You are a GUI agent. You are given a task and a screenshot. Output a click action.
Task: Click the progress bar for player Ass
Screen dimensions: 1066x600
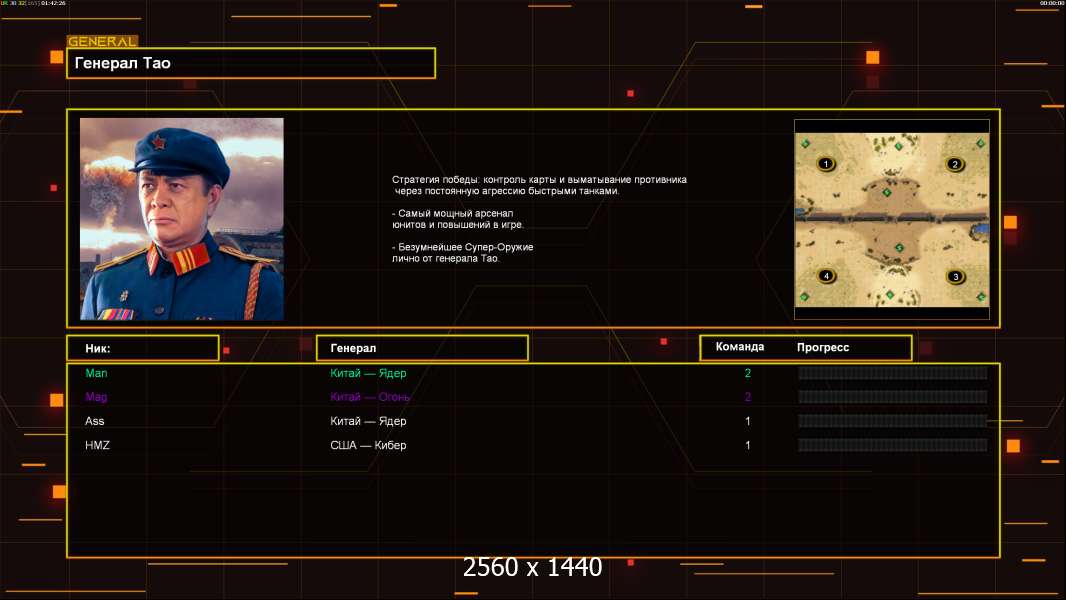[x=893, y=421]
